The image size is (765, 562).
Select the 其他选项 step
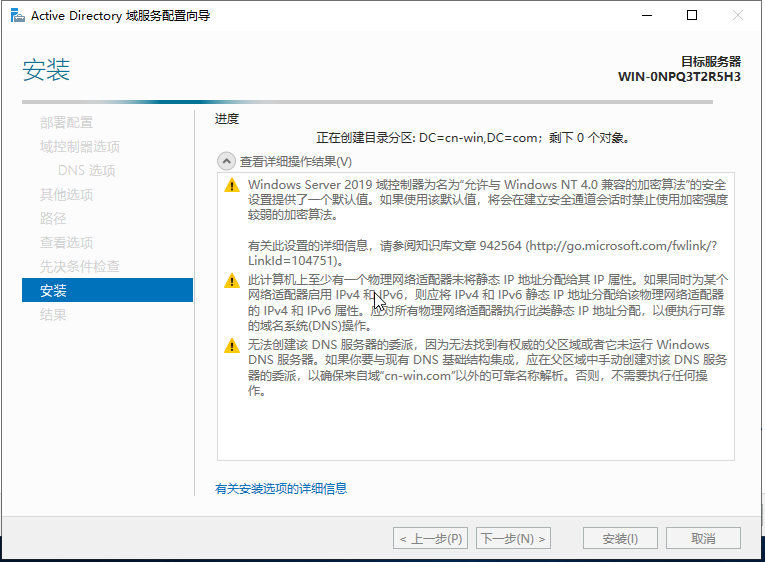pos(66,195)
